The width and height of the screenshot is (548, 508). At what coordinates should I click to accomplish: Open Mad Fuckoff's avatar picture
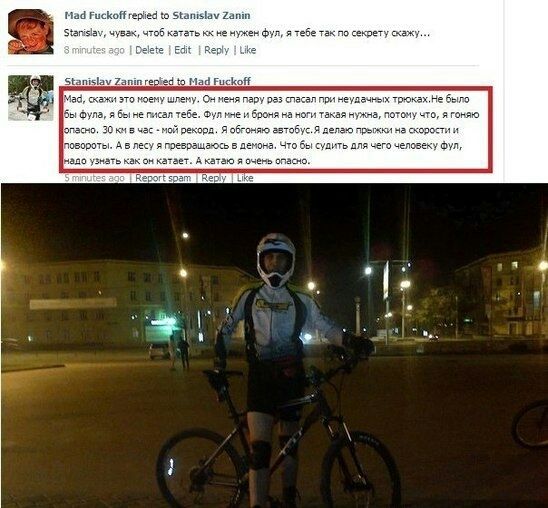pos(31,32)
